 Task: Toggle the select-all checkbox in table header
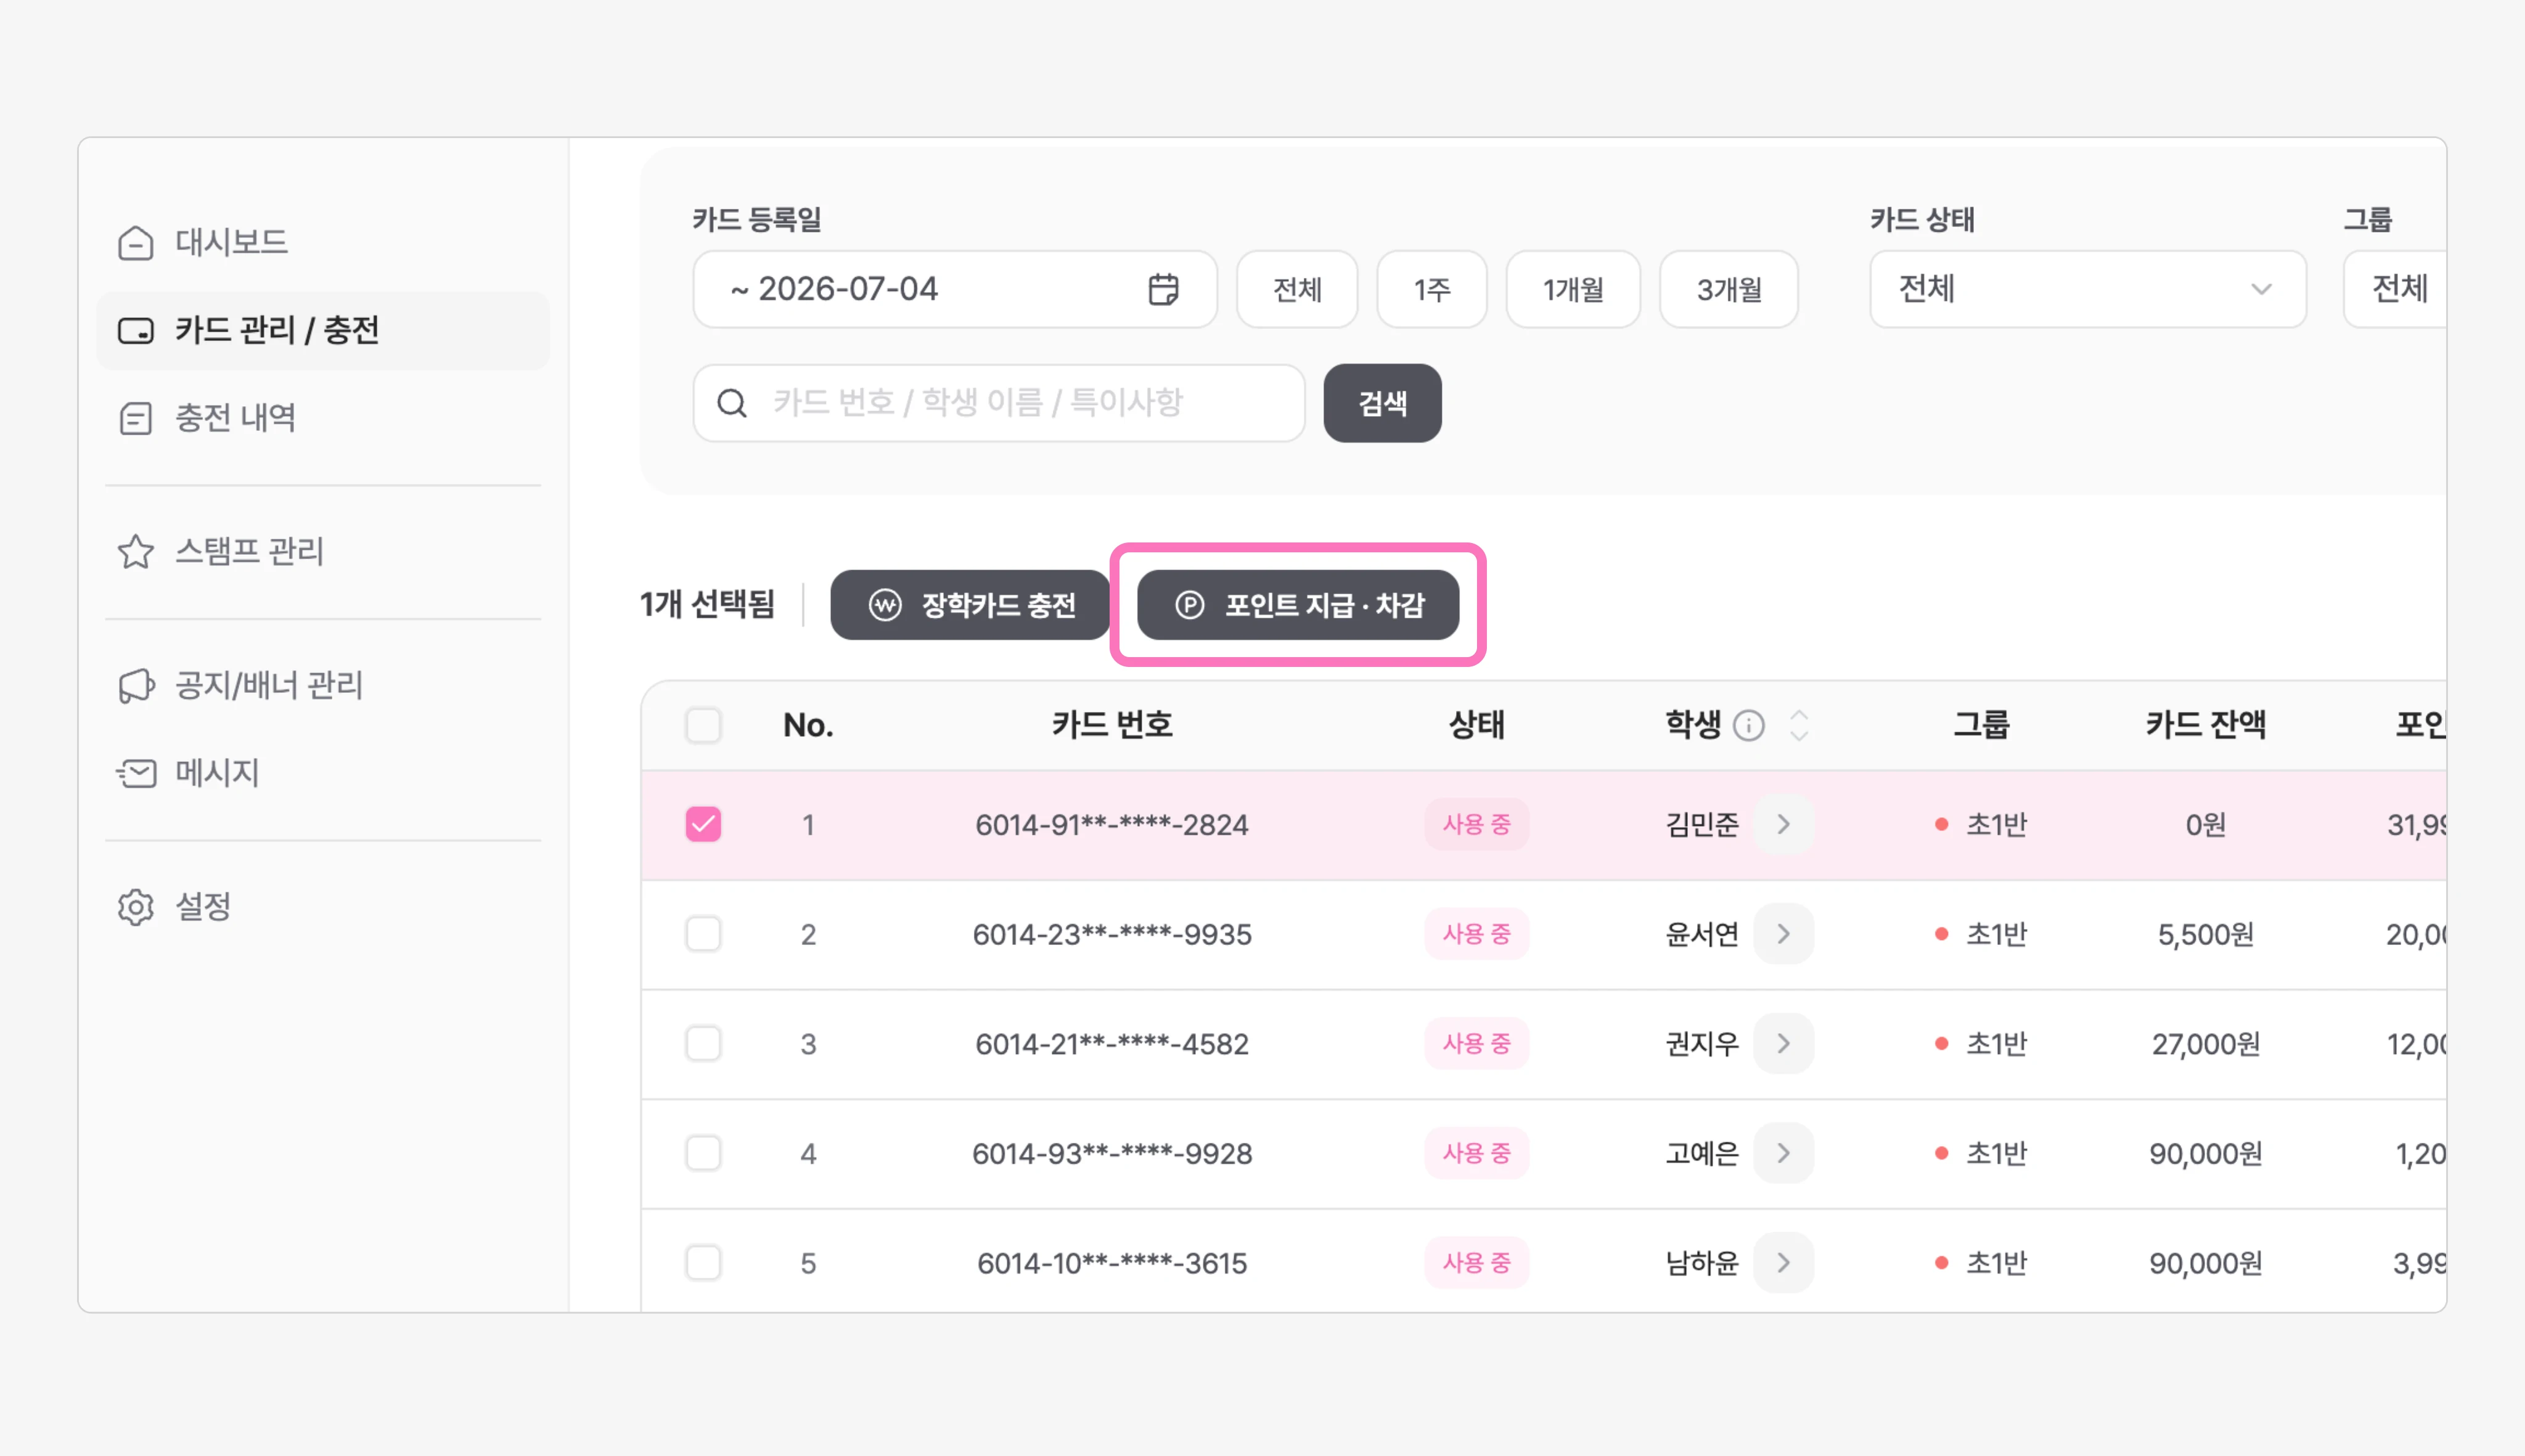coord(703,725)
